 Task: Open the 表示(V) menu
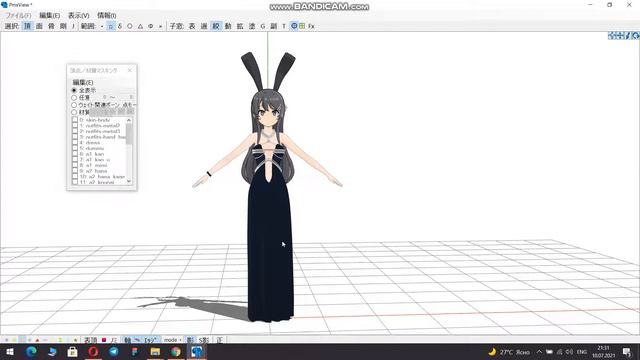[78, 16]
